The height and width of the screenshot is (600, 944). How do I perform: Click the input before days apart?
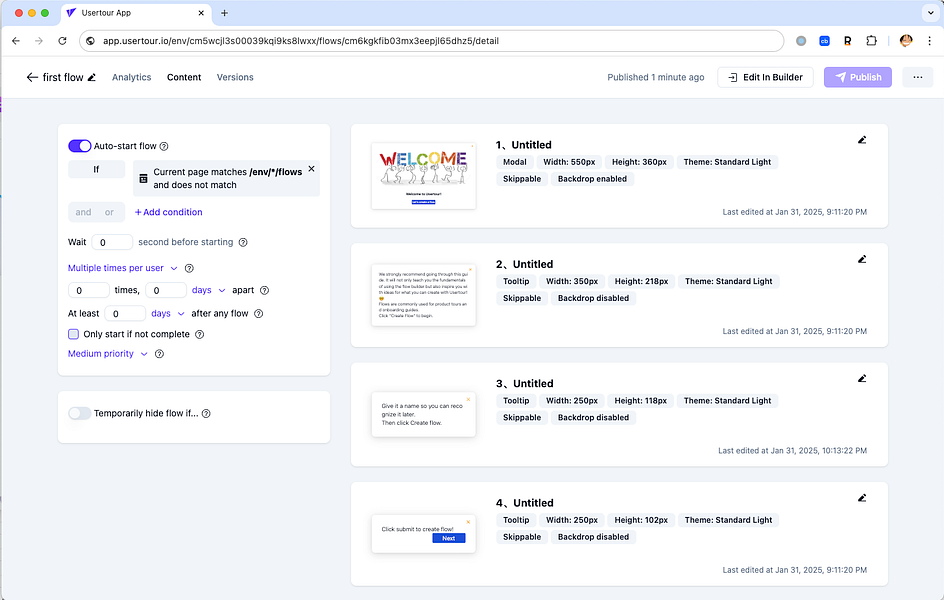click(166, 291)
